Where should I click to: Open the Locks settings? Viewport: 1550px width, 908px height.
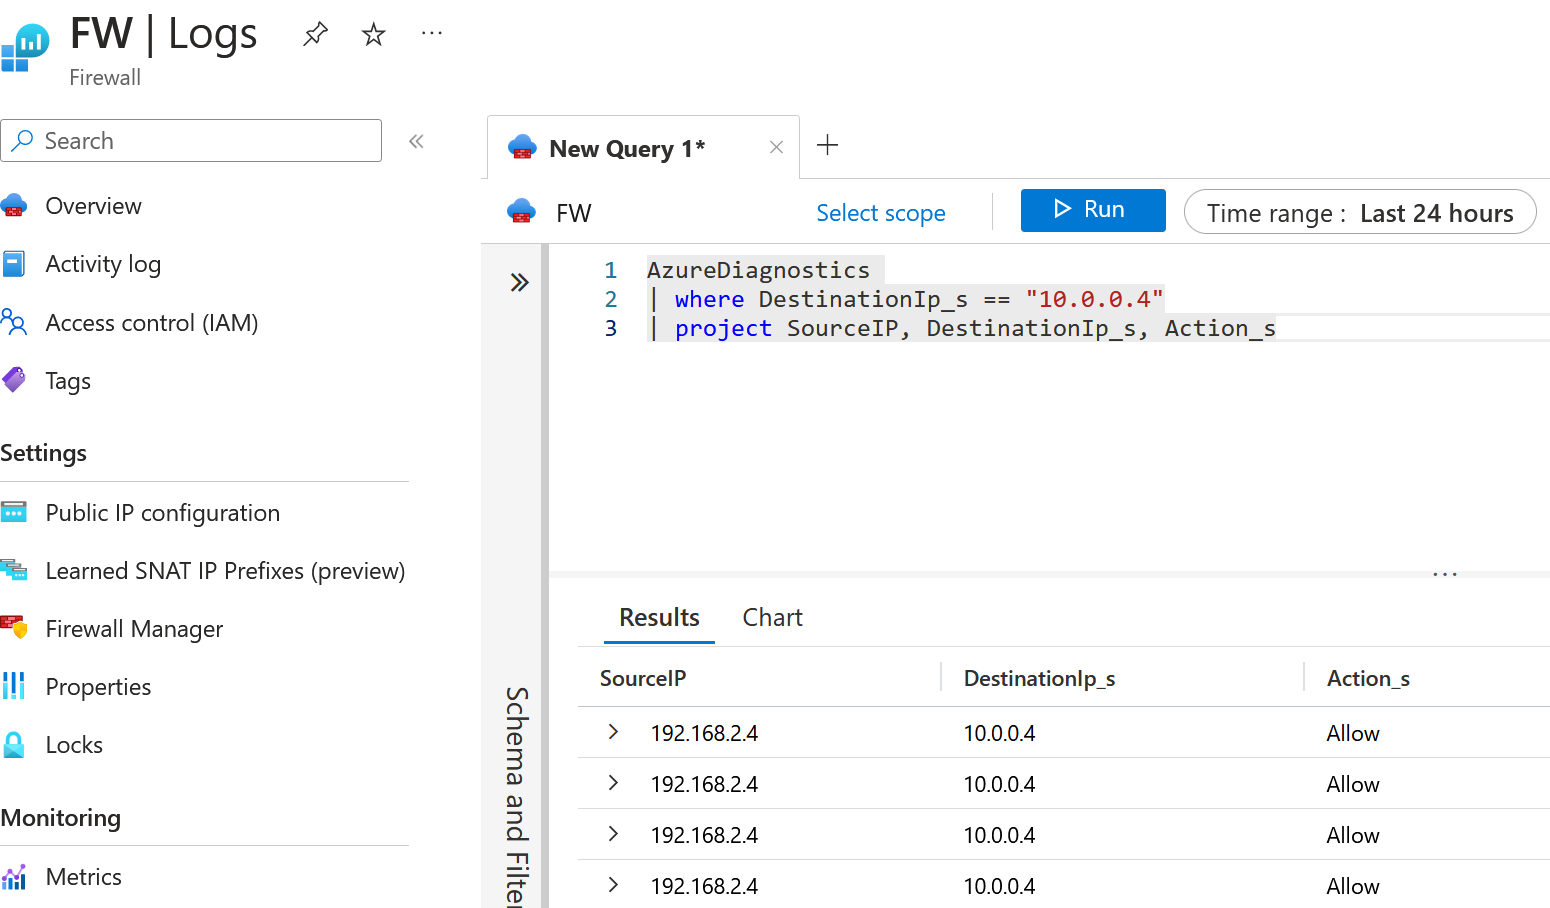click(x=73, y=744)
